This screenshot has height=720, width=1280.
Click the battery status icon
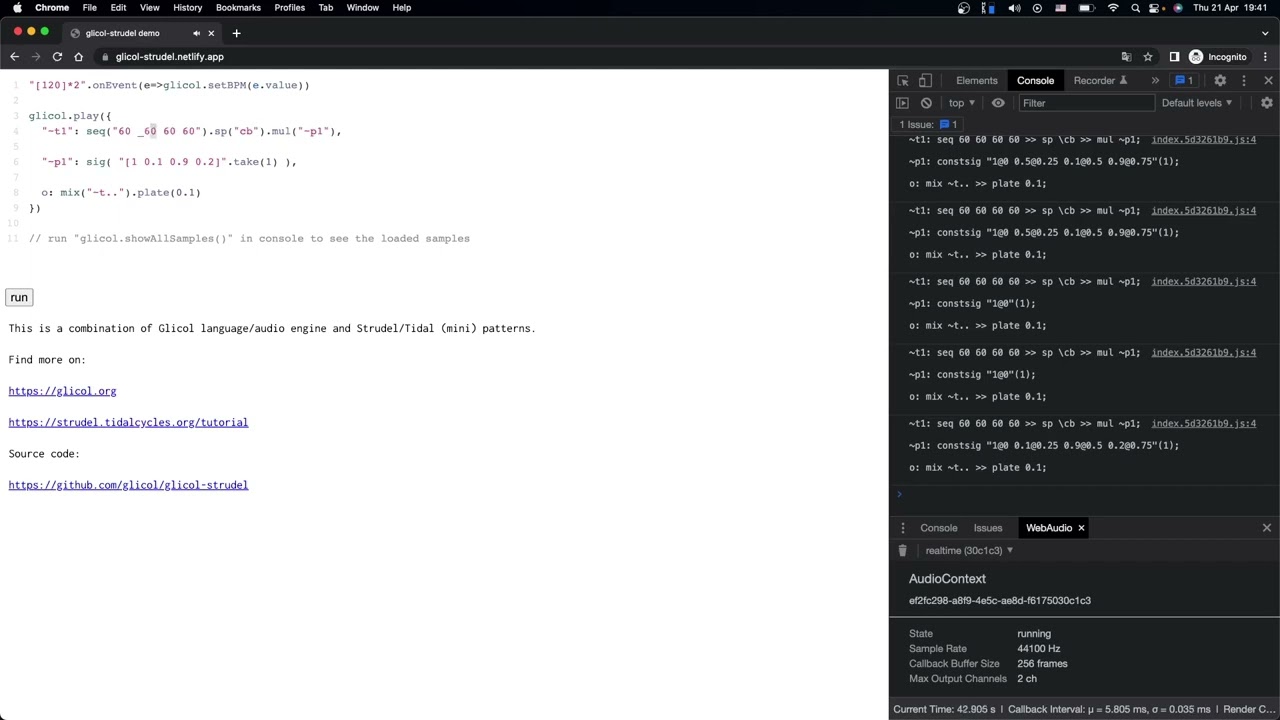[x=1086, y=8]
